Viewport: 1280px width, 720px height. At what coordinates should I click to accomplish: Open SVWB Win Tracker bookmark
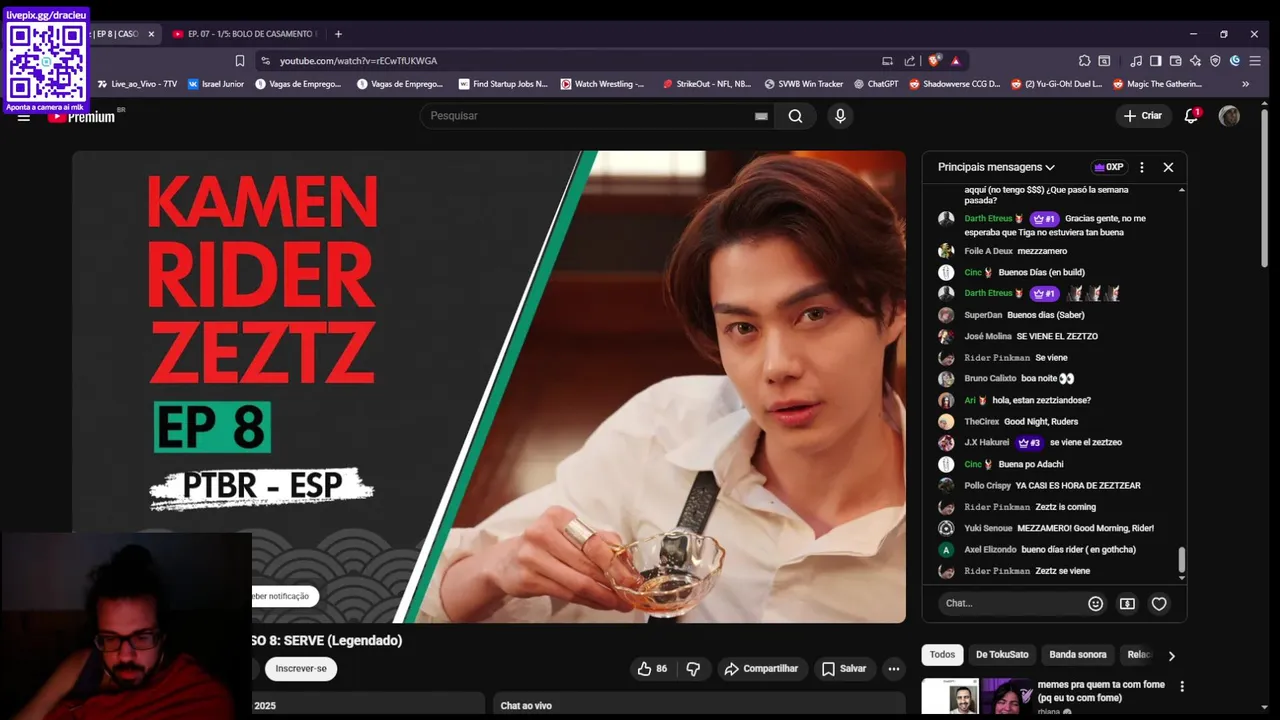coord(804,84)
